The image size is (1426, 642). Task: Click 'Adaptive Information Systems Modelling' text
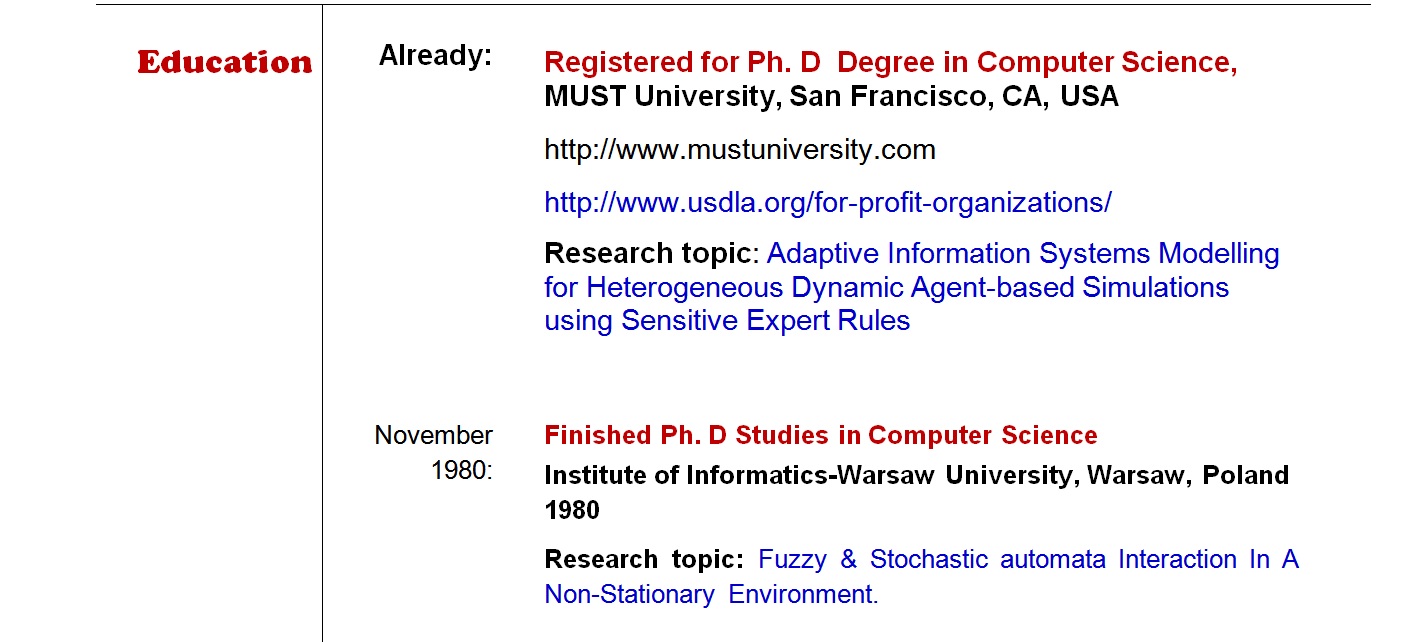[x=1023, y=254]
